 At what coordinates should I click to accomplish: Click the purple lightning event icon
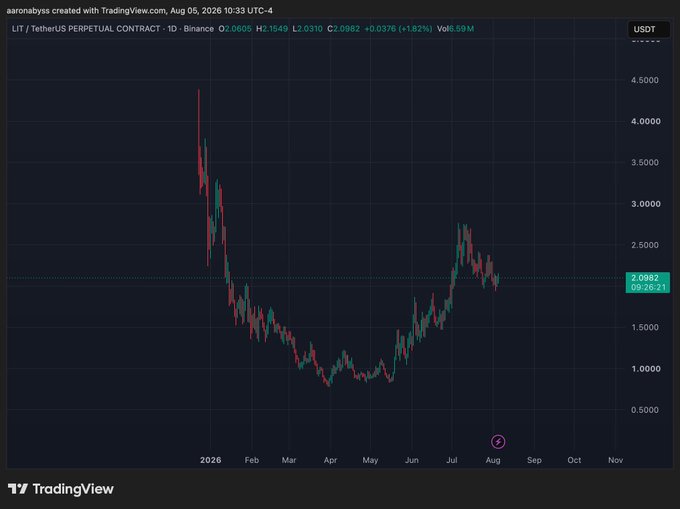click(498, 442)
